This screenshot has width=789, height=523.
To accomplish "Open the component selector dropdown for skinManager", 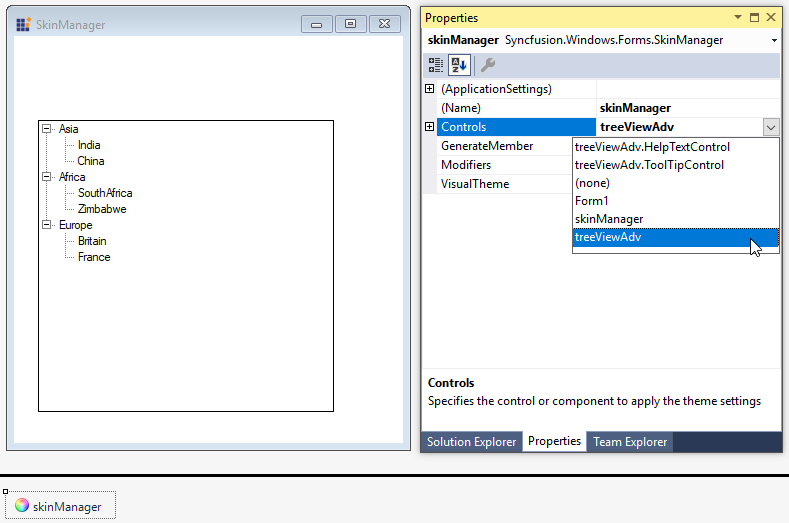I will (x=774, y=40).
